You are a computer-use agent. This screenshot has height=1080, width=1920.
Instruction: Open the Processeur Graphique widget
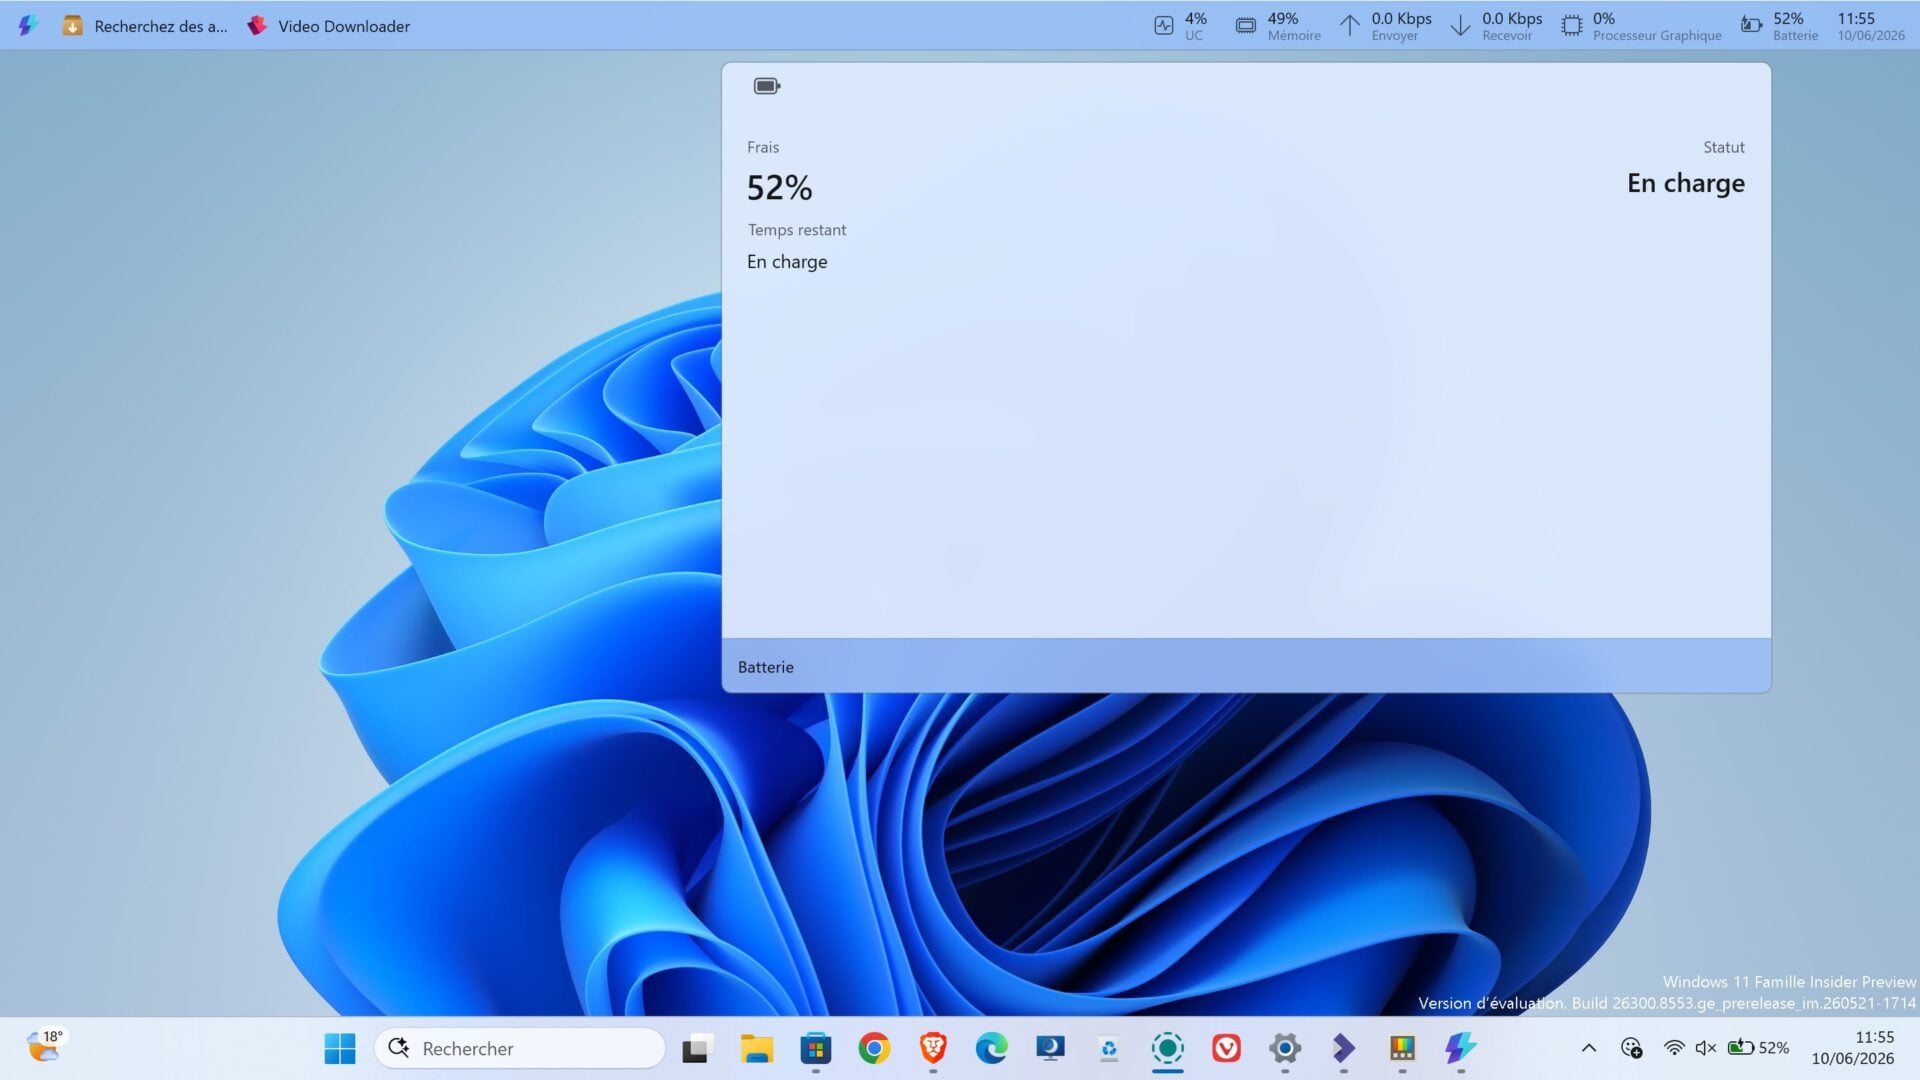point(1641,26)
